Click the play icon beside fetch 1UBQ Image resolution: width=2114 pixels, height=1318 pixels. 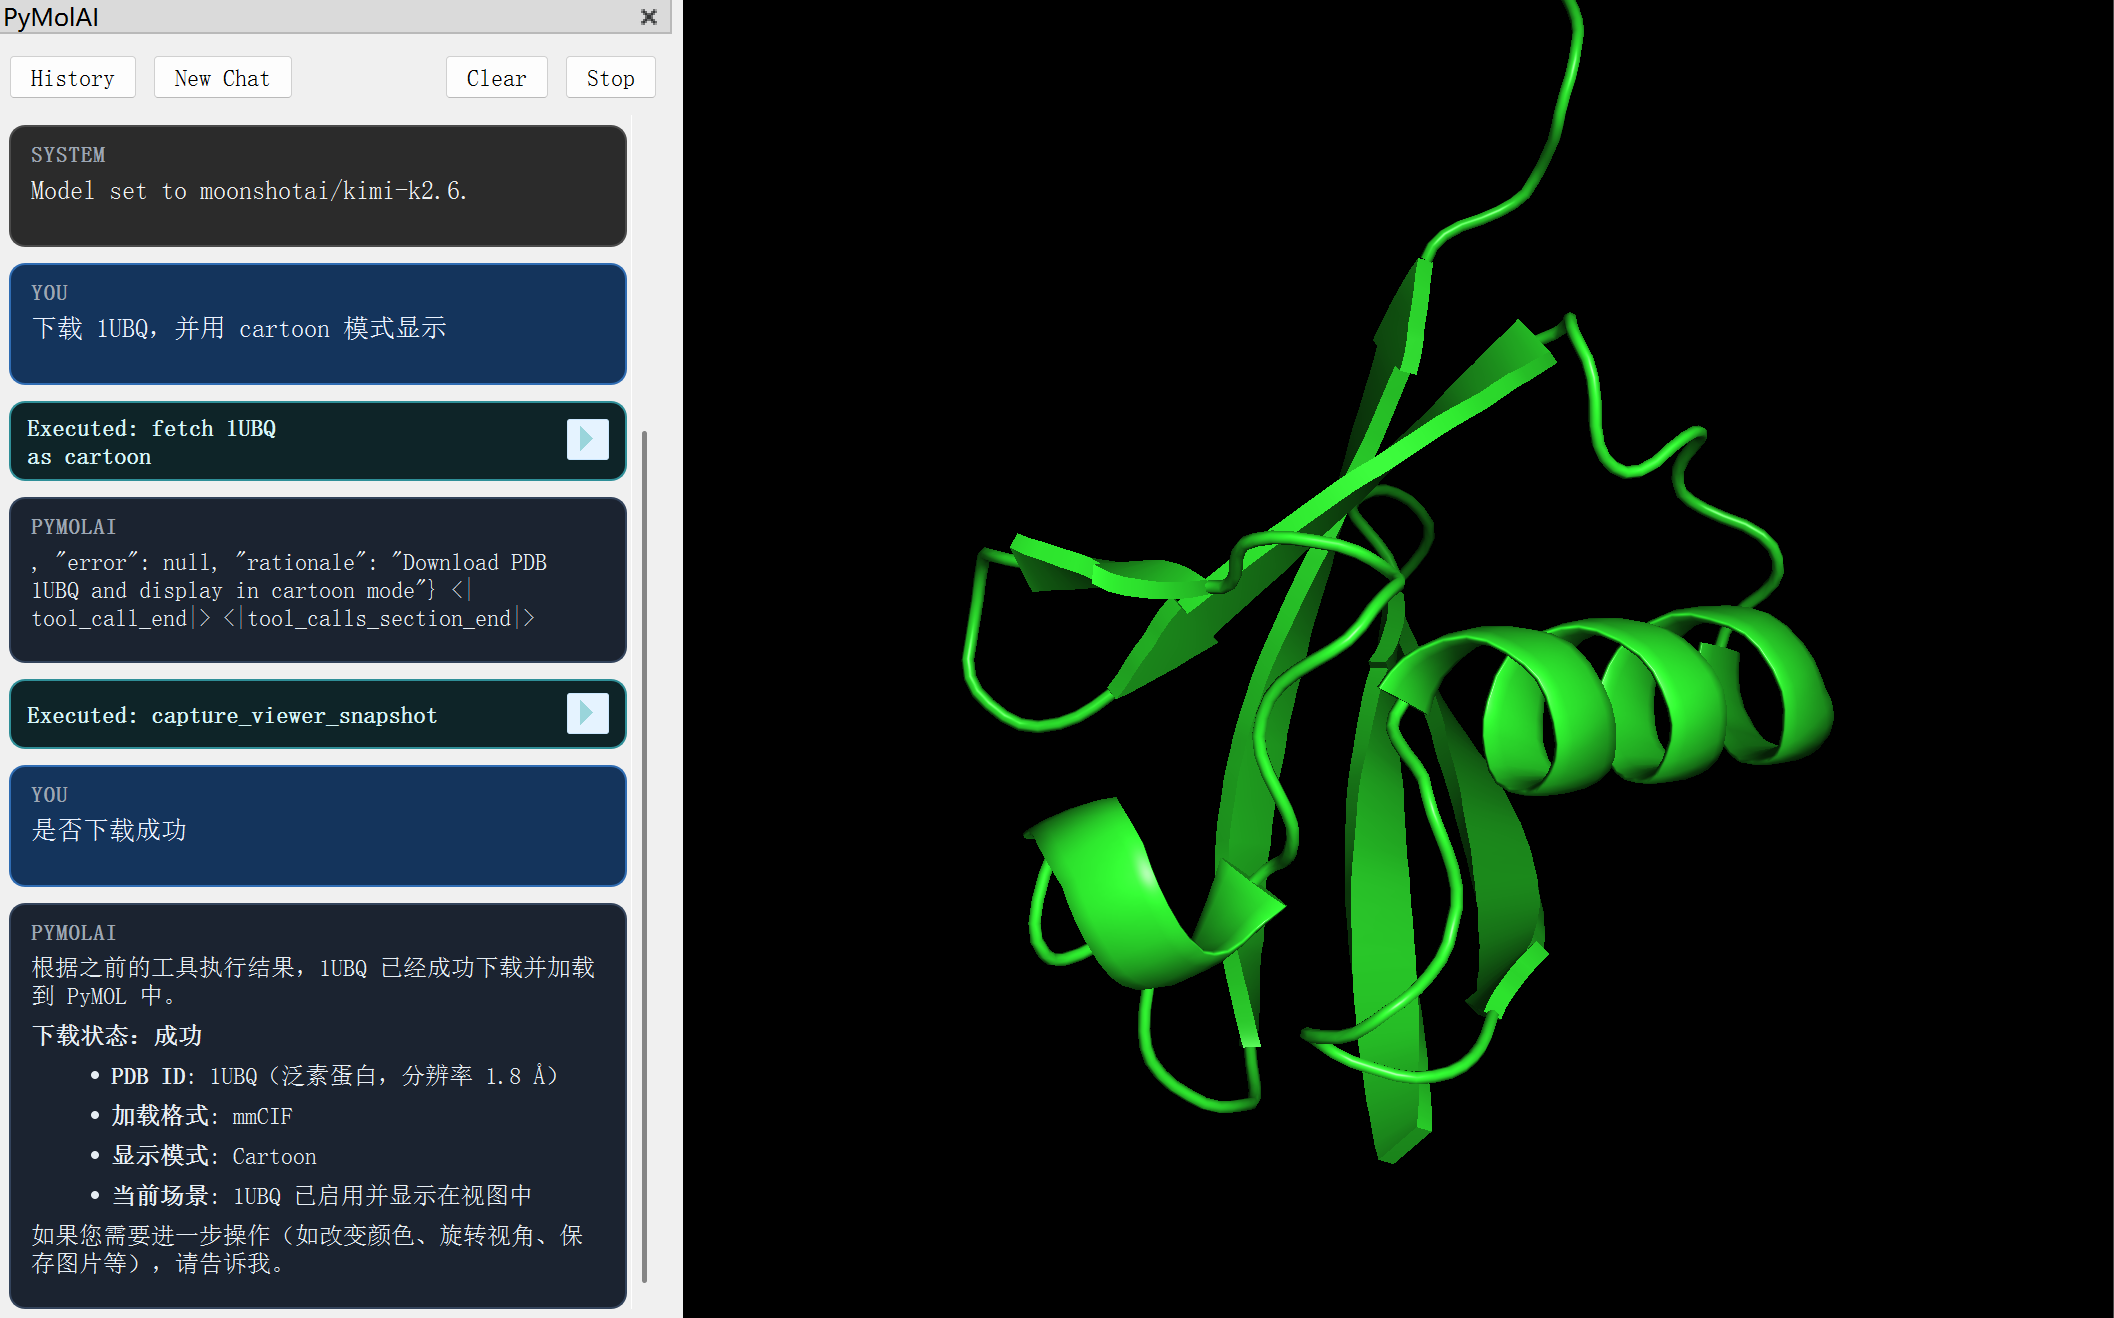click(x=587, y=439)
